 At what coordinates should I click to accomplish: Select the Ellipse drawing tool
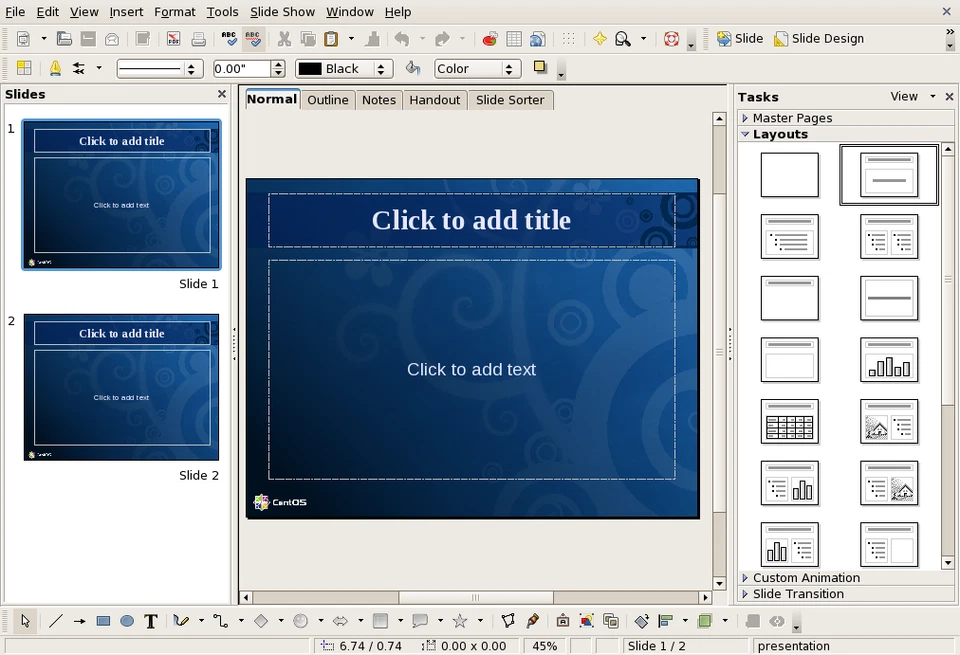[x=127, y=621]
